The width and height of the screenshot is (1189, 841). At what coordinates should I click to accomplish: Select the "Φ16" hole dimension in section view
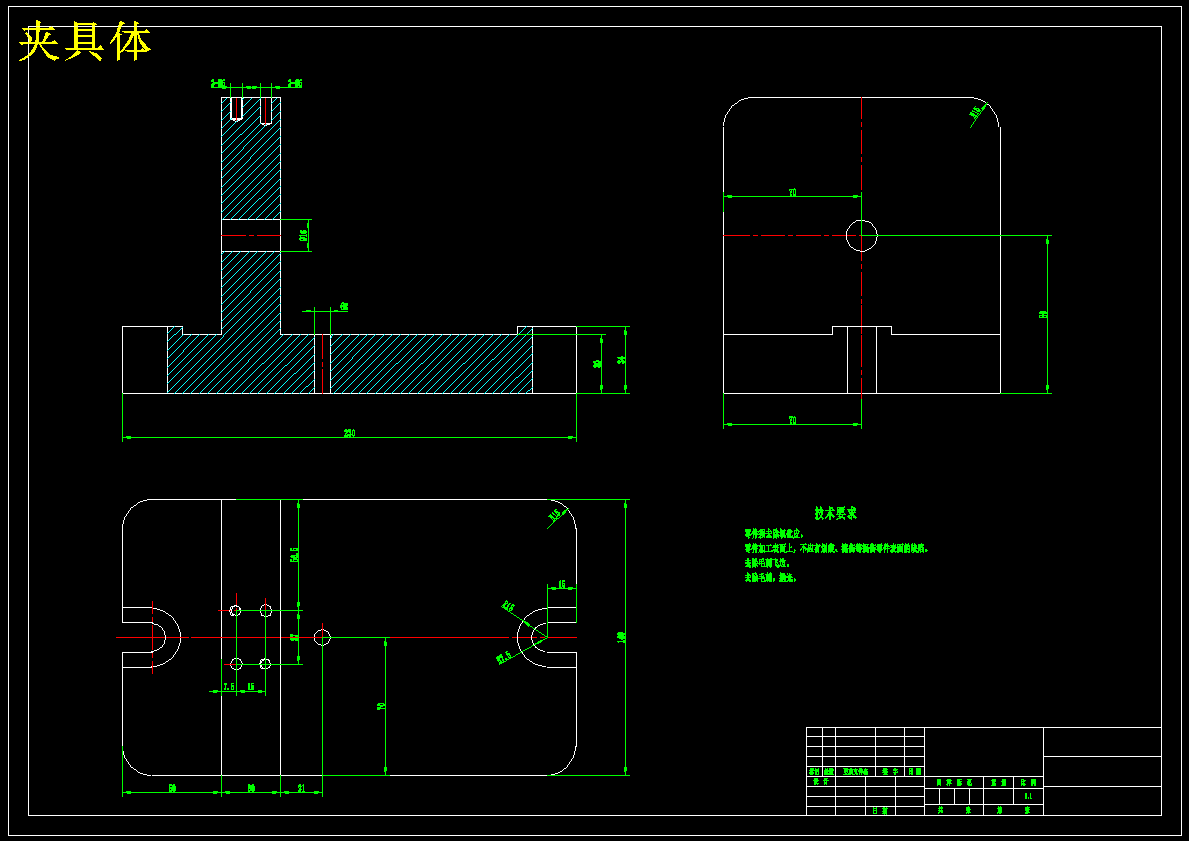[303, 236]
